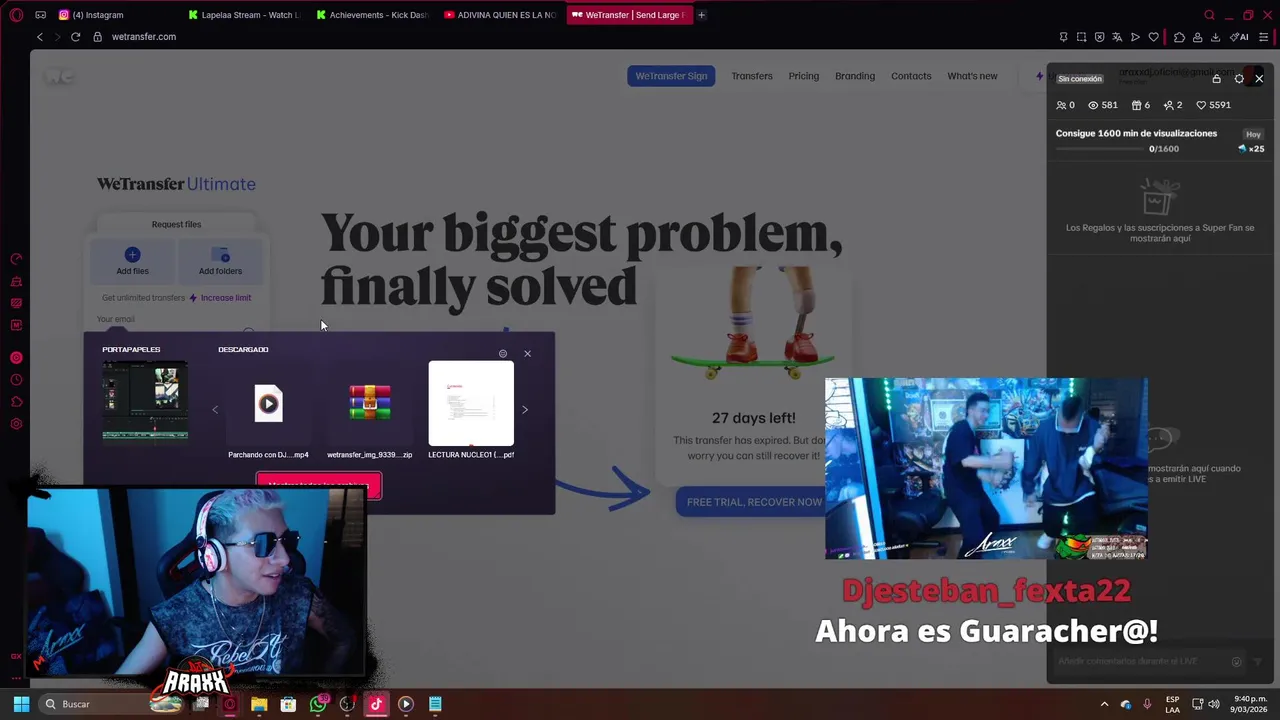Screen dimensions: 1280x720
Task: Click the pinboard pin icon in toolbar
Action: (1063, 37)
